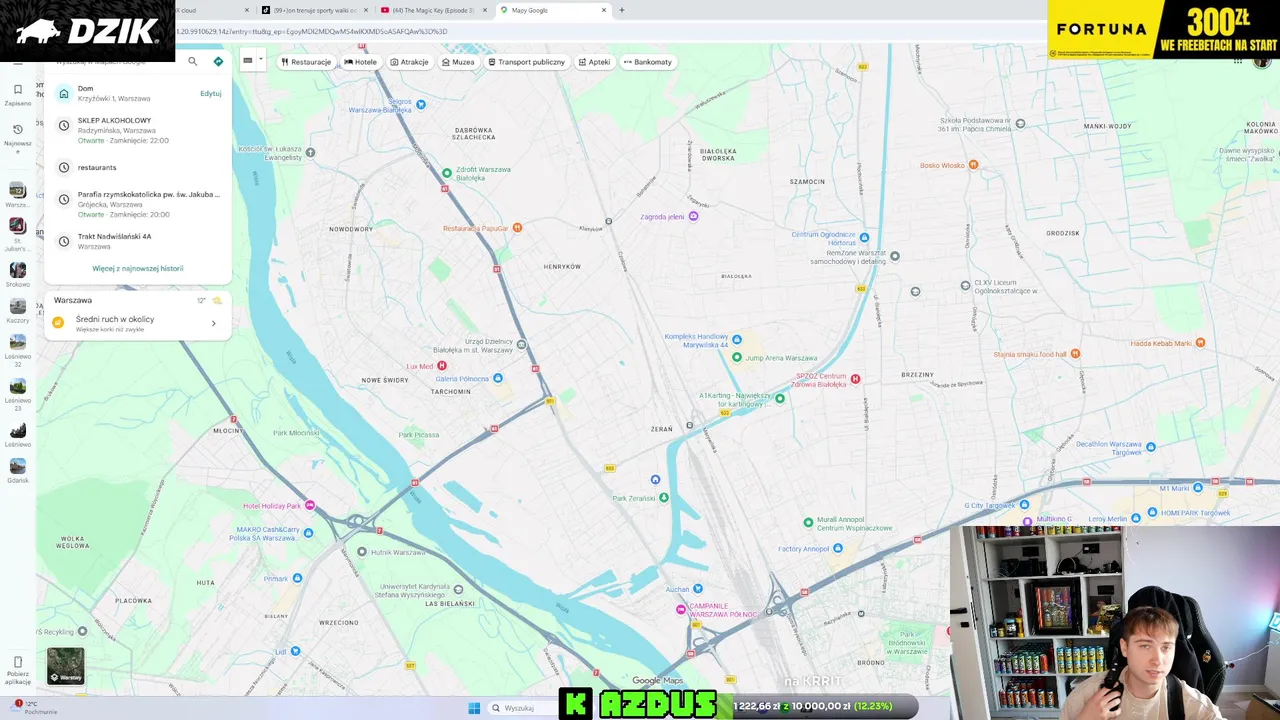Viewport: 1280px width, 720px height.
Task: Select the Restauracja PapuGar map pin
Action: click(x=517, y=228)
